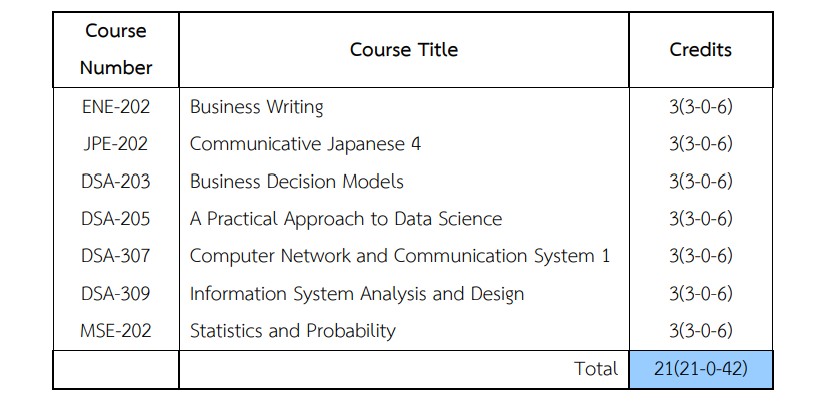Click the "Course Number" column header

(x=116, y=49)
